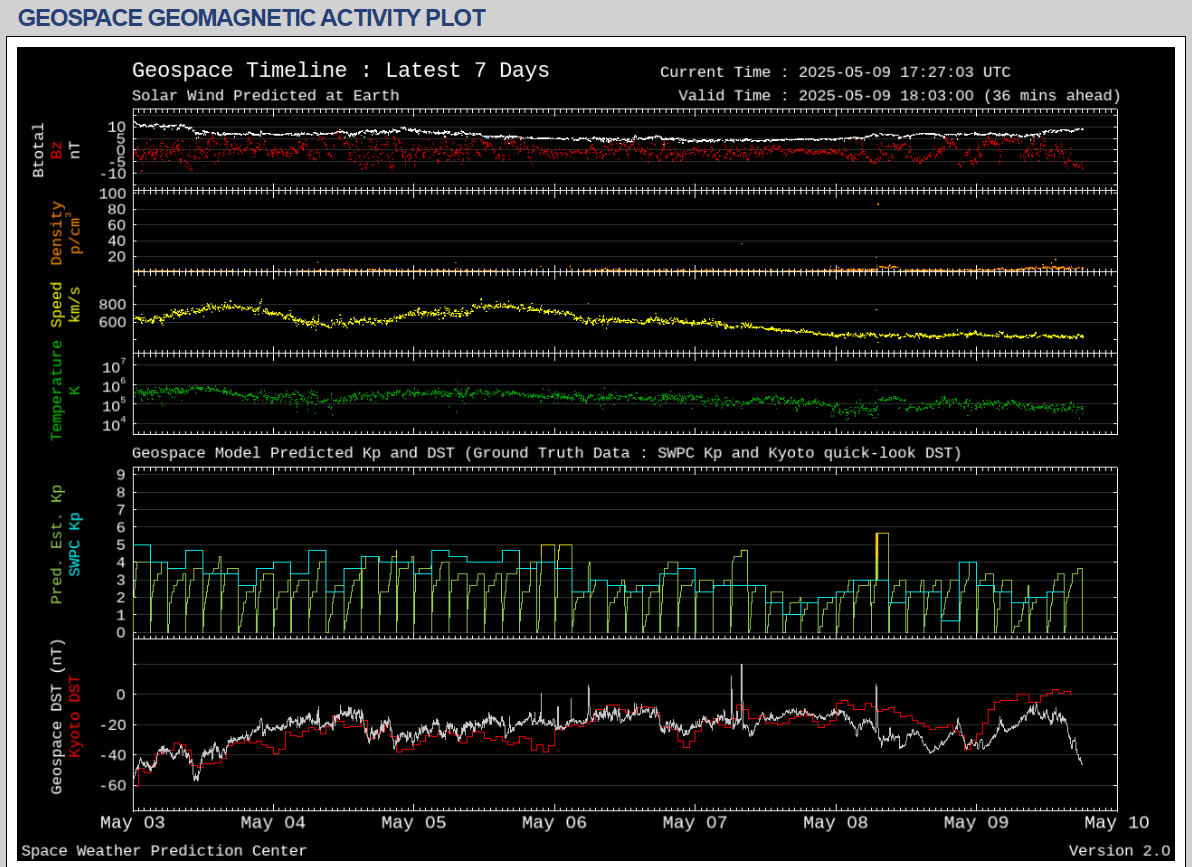Click the orange Density axis label
This screenshot has width=1192, height=867.
point(57,233)
